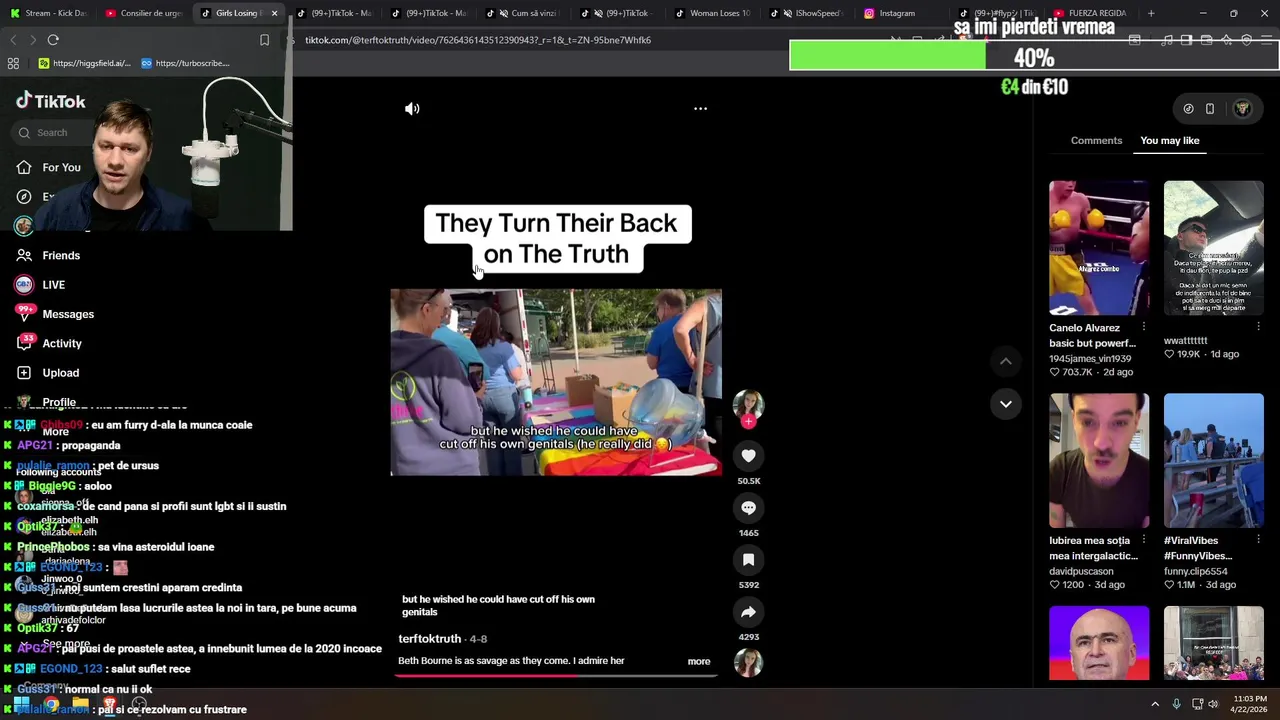
Task: Switch to the Comments tab
Action: click(1096, 140)
